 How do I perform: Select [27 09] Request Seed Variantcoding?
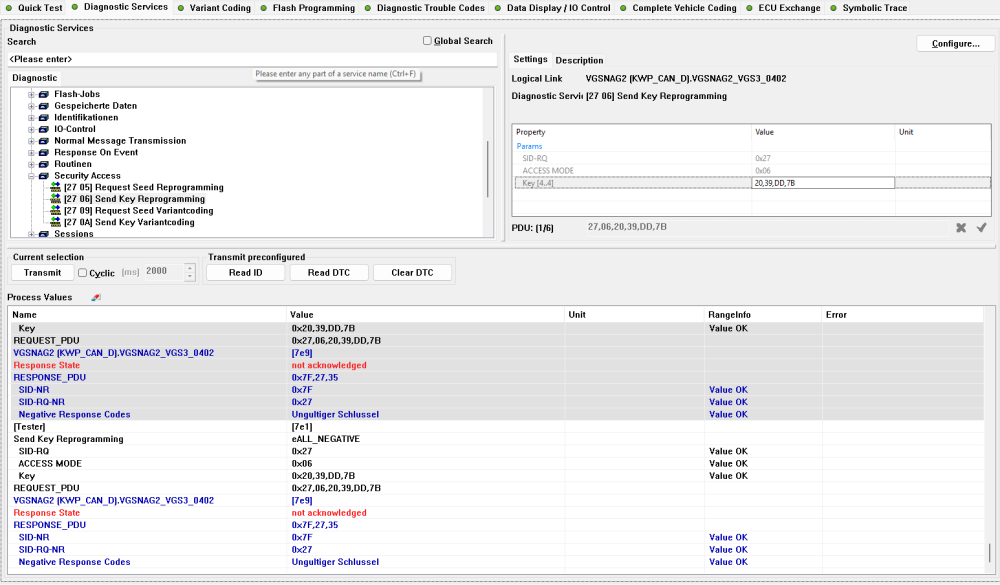(x=138, y=211)
